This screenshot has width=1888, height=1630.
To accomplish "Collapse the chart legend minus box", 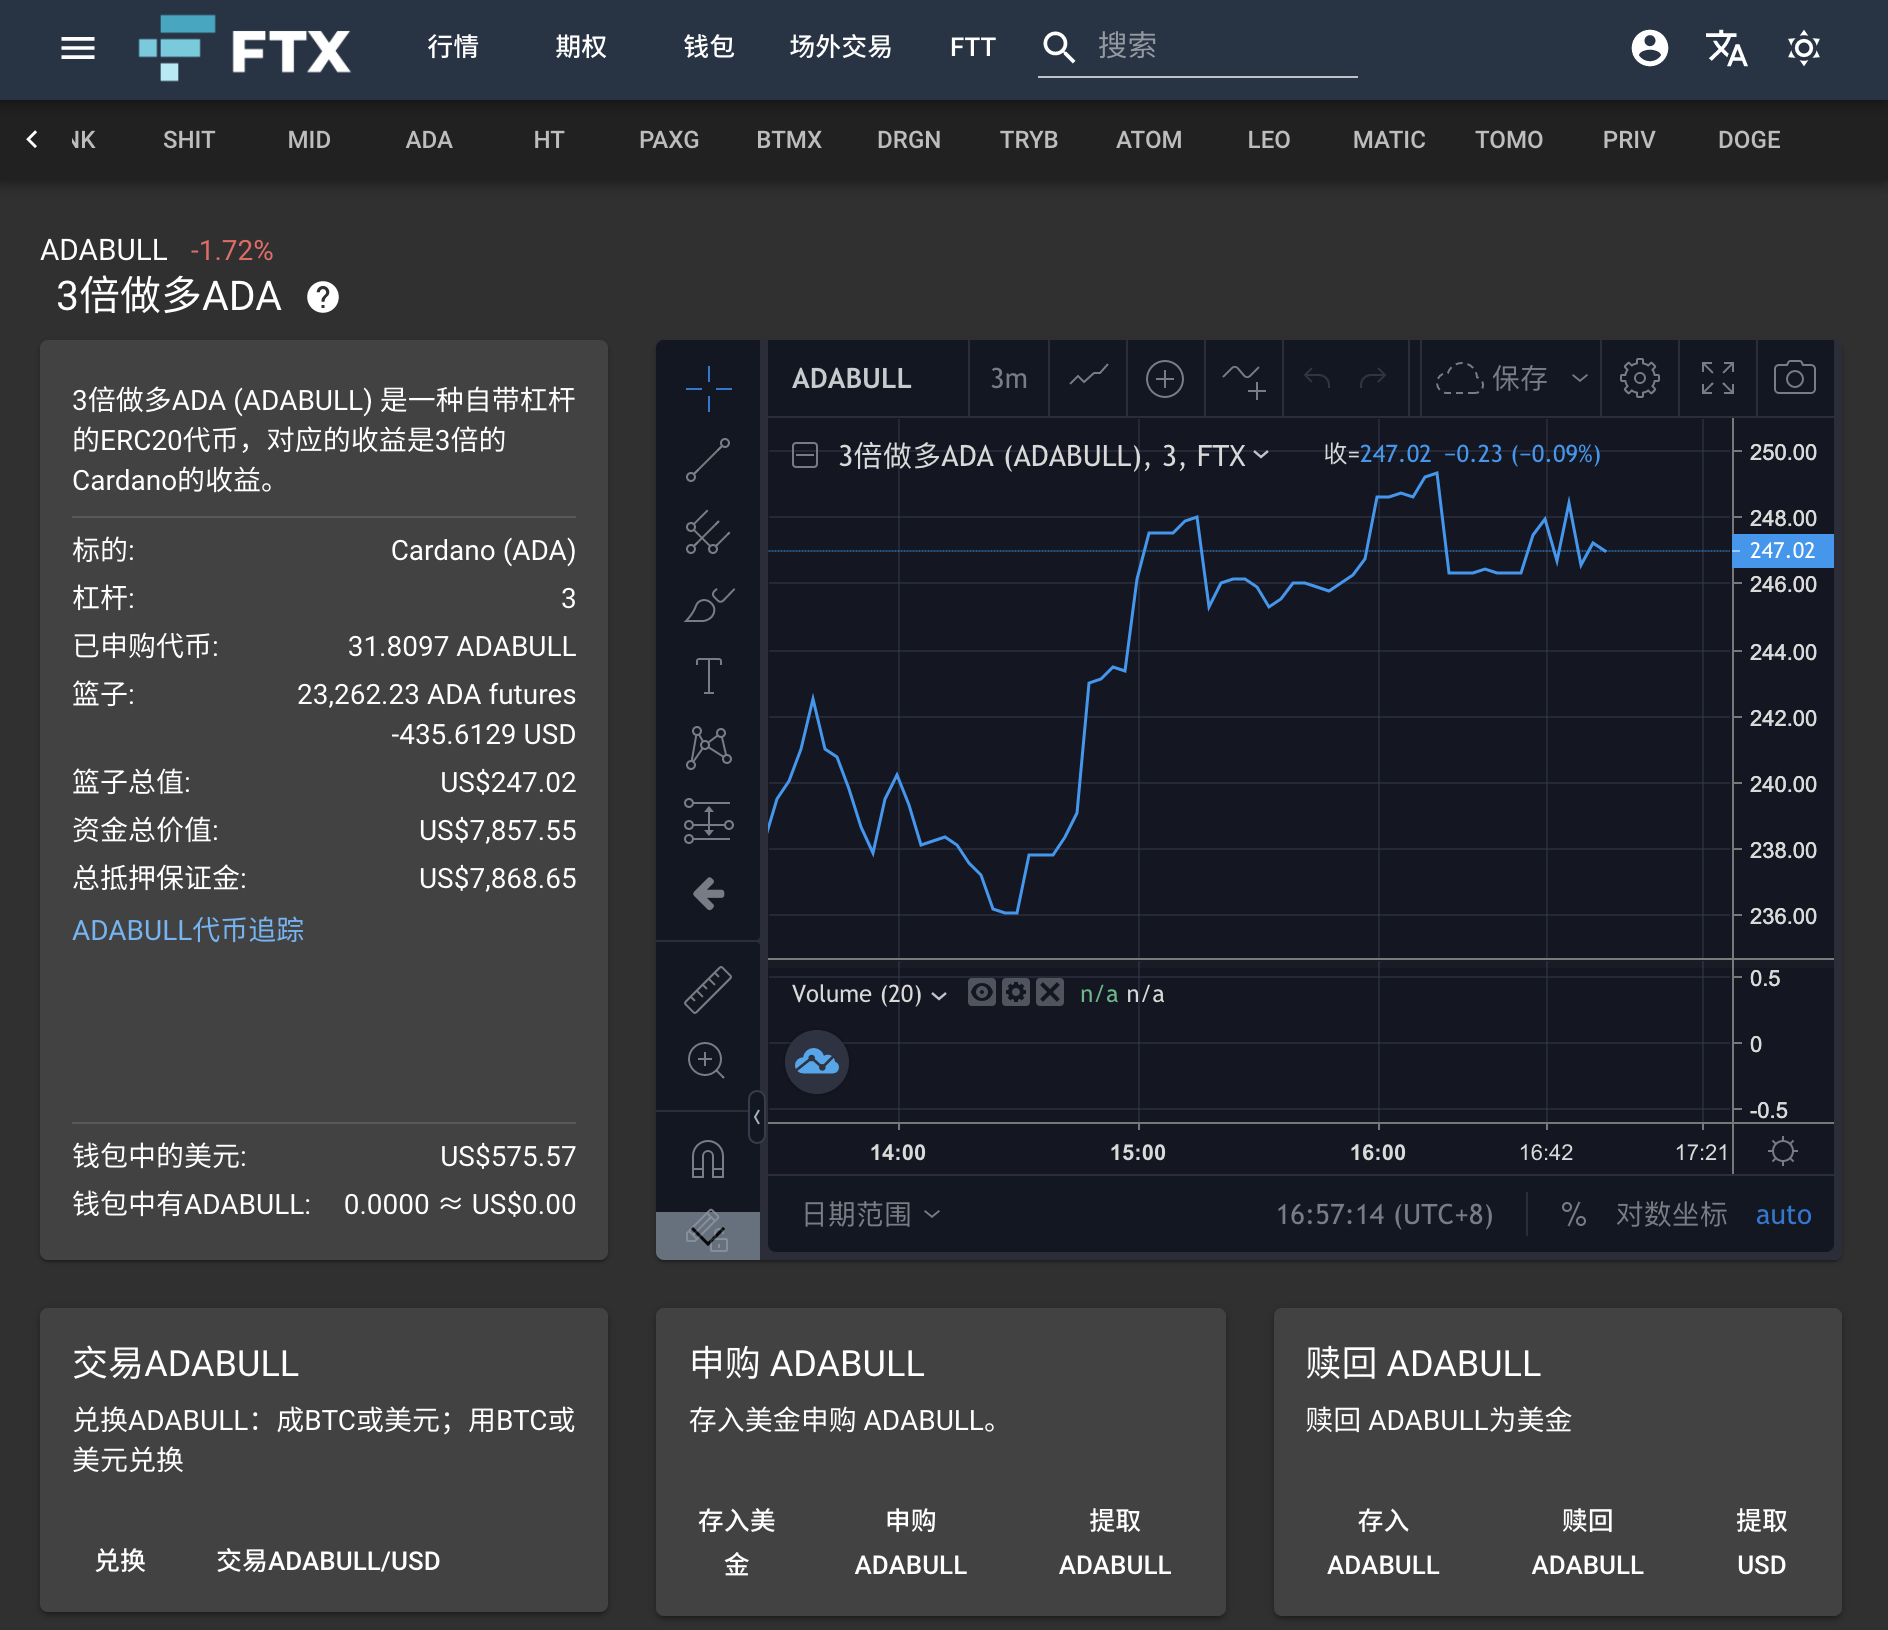I will [805, 456].
